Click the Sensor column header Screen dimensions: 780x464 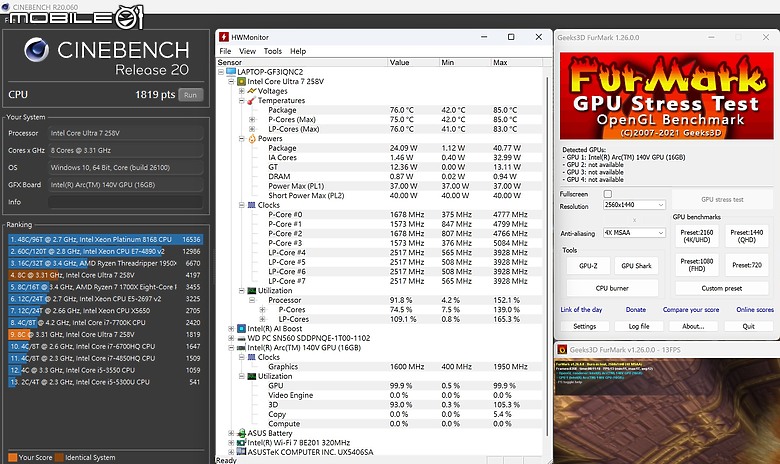(302, 62)
